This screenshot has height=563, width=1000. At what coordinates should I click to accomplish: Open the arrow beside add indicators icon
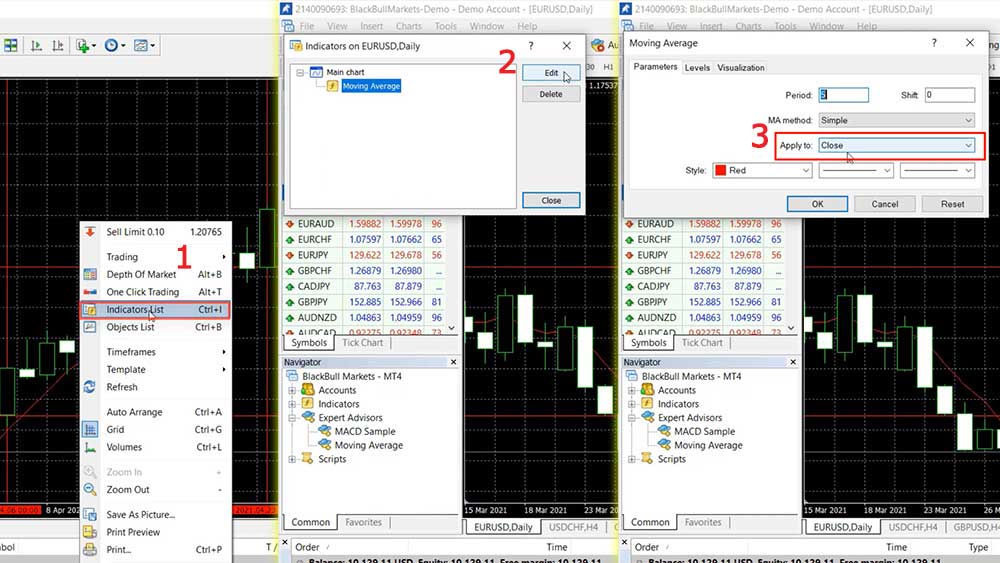(94, 46)
